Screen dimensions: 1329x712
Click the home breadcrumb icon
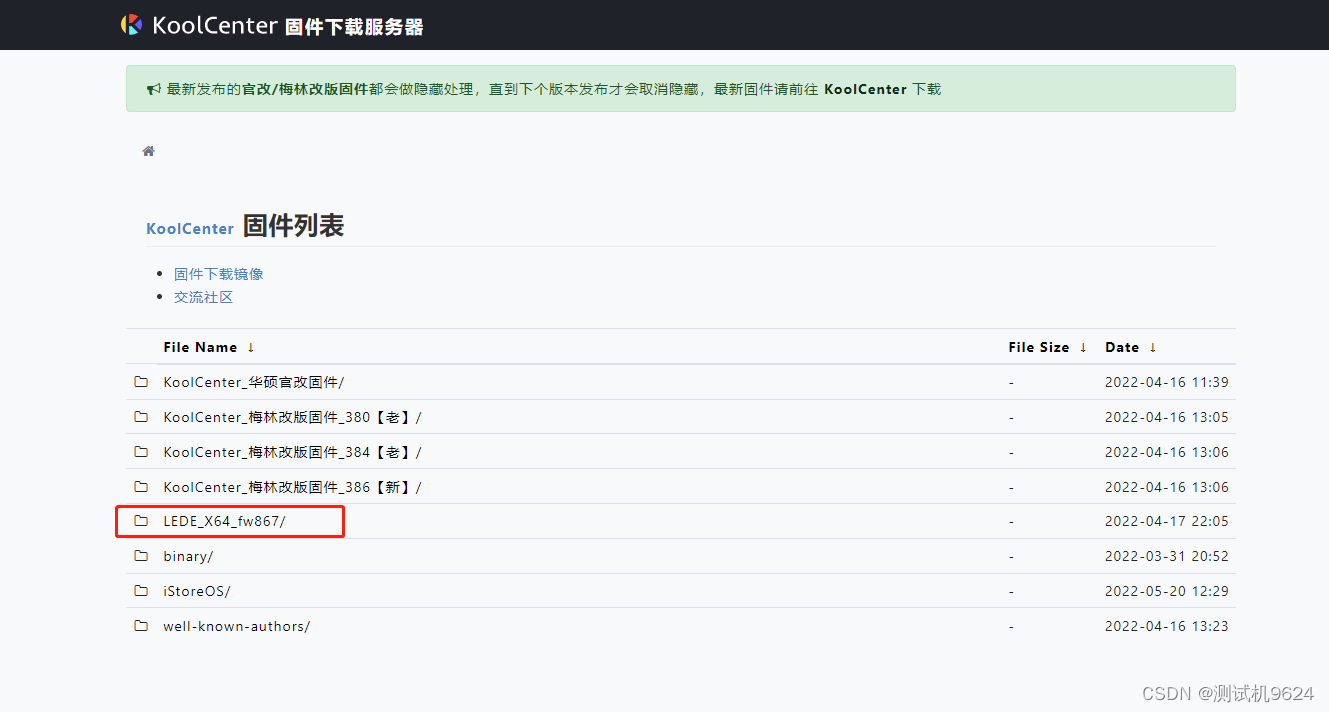pyautogui.click(x=149, y=151)
